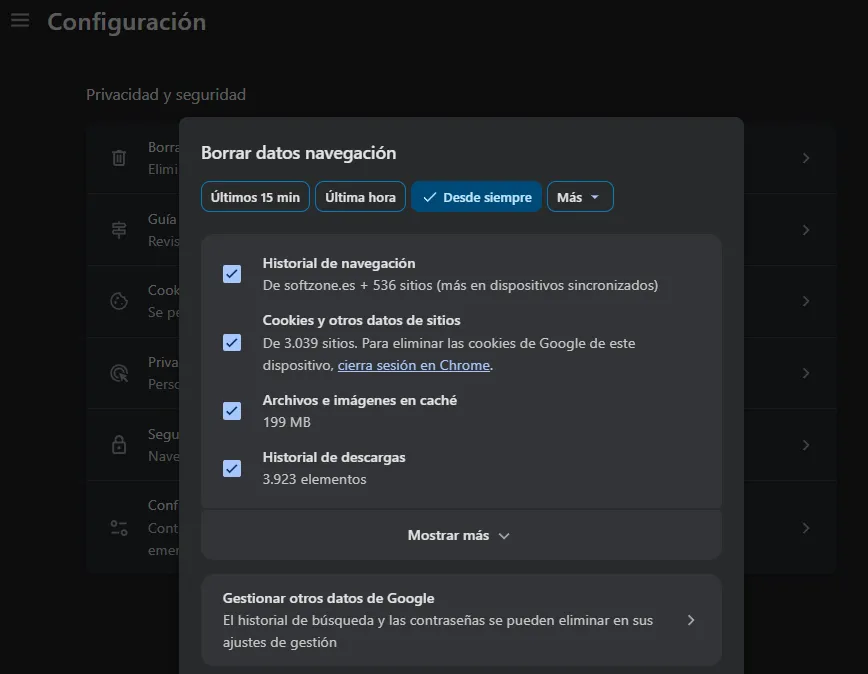Viewport: 868px width, 674px height.
Task: Click the cierra sesión en Chrome link
Action: (x=414, y=364)
